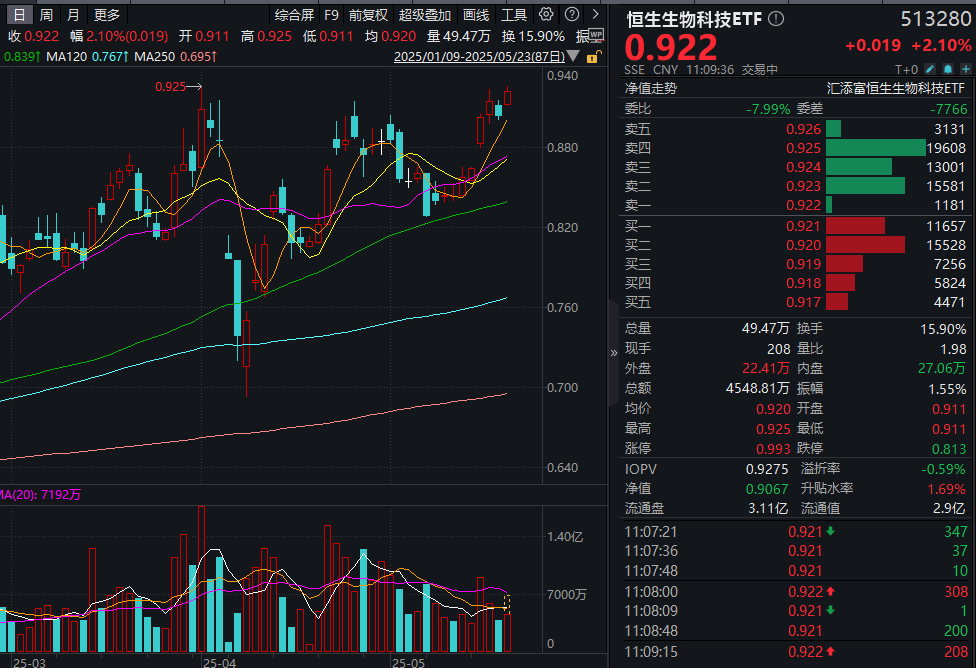Image resolution: width=976 pixels, height=668 pixels.
Task: Click 升贴水率 value 1.69%
Action: tap(947, 489)
